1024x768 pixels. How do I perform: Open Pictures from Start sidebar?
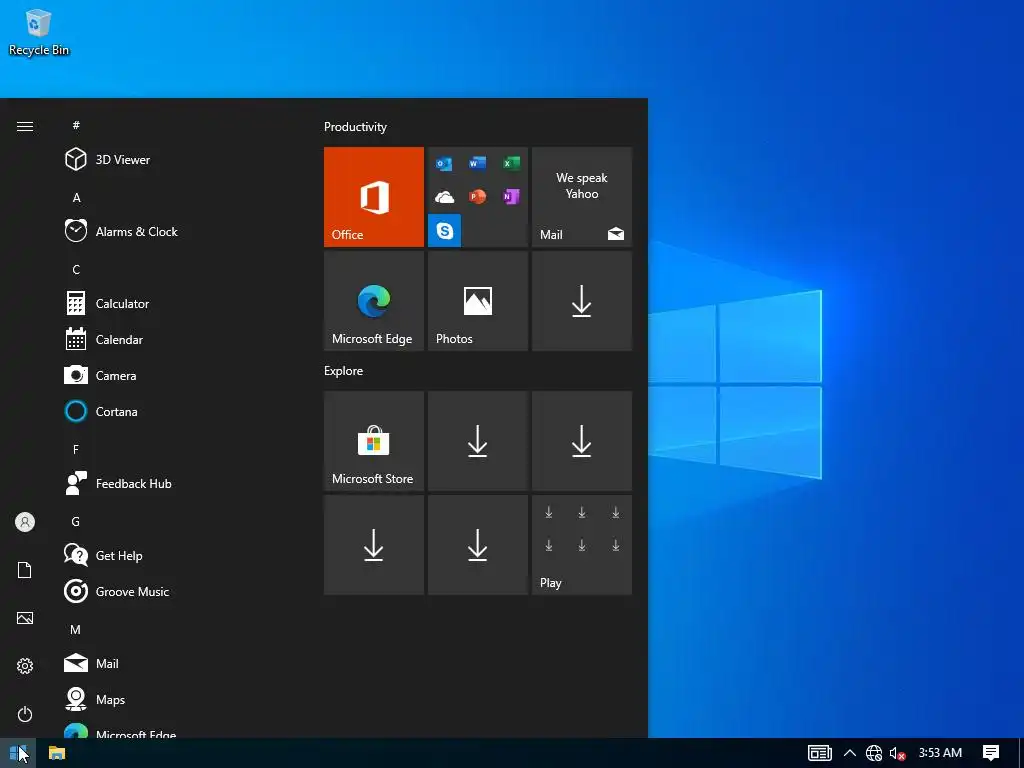tap(25, 618)
